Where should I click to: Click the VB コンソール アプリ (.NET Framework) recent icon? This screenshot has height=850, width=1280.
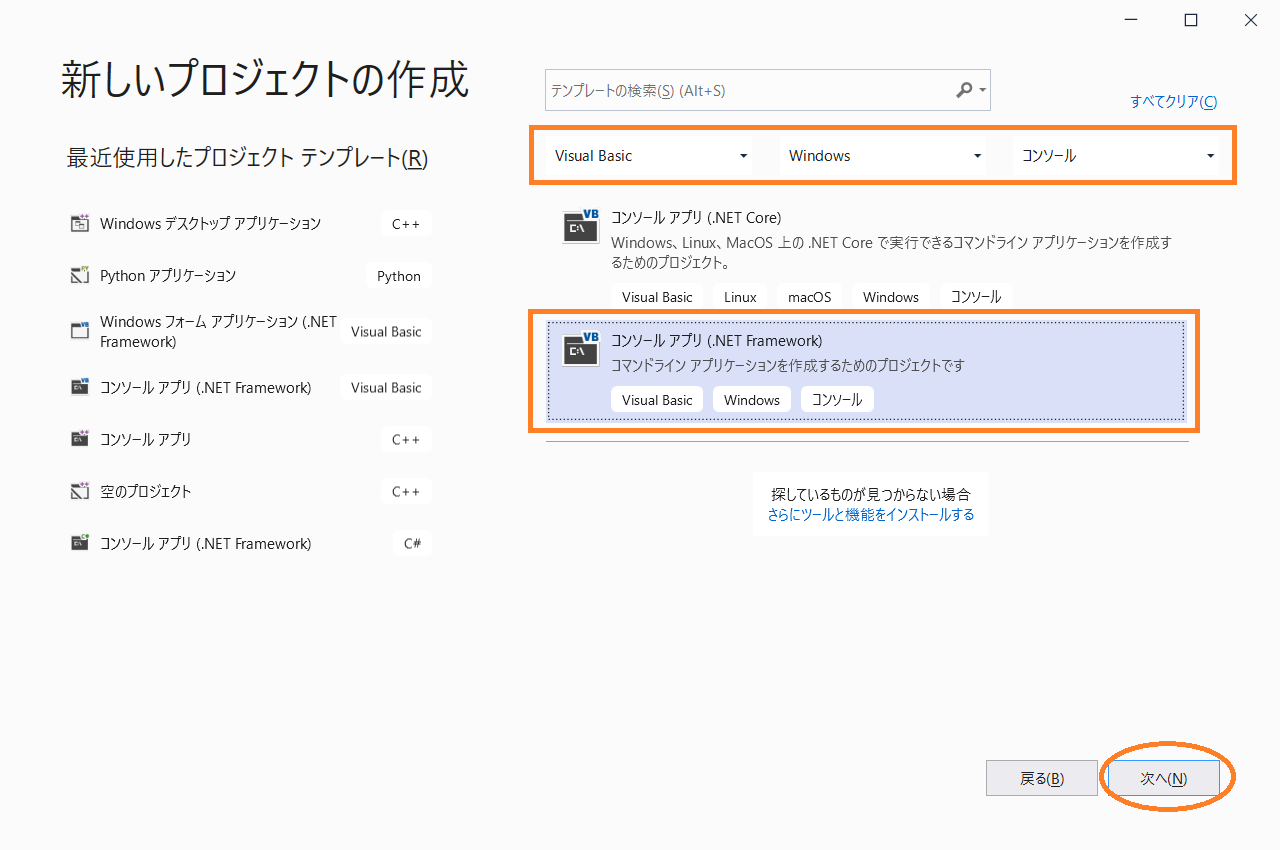(x=80, y=387)
